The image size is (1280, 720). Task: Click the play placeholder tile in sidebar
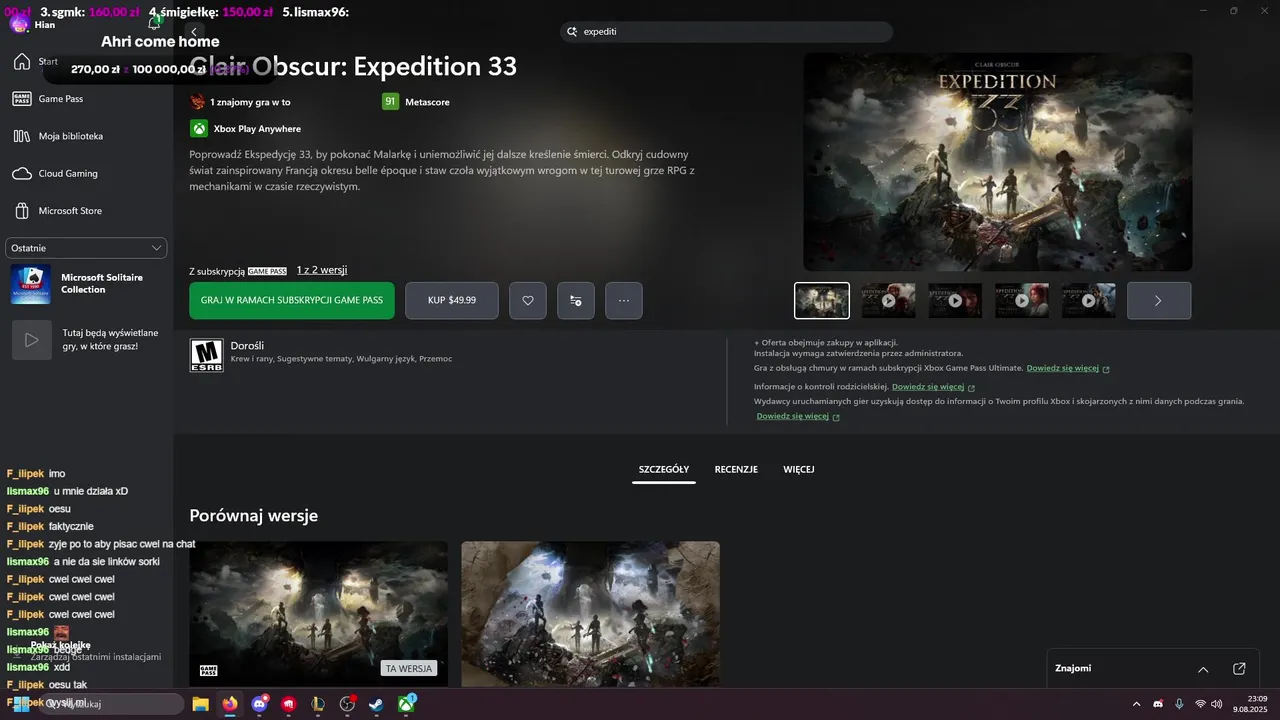pos(31,340)
